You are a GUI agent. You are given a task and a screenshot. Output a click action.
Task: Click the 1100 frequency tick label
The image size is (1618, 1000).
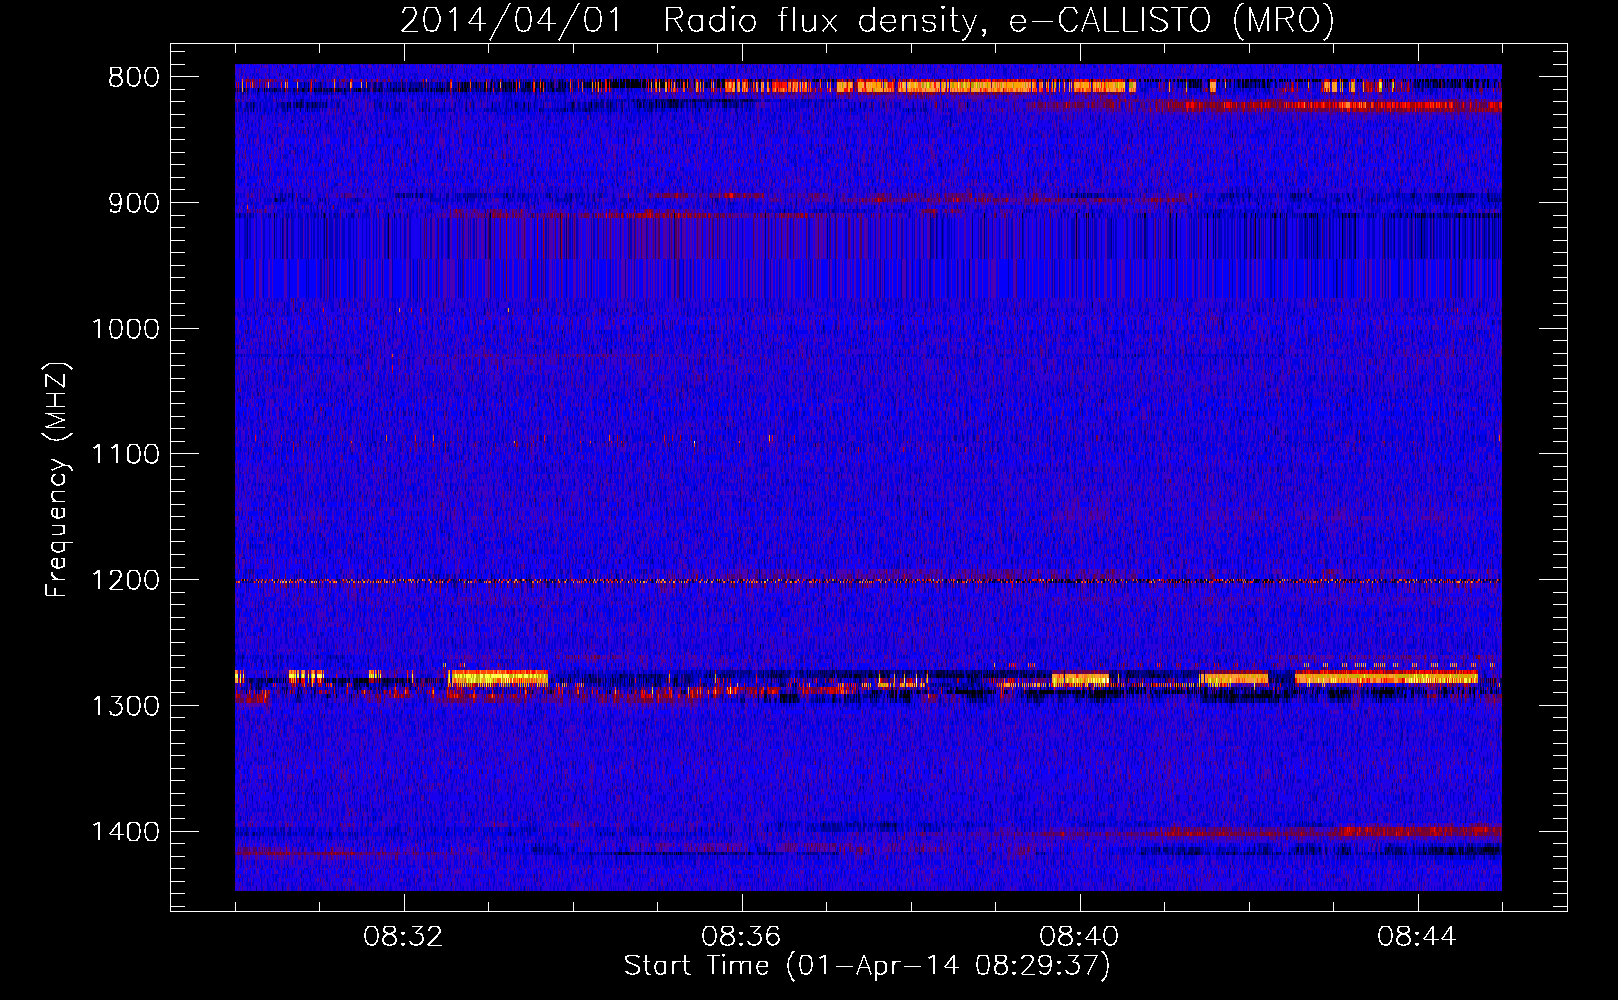(125, 455)
